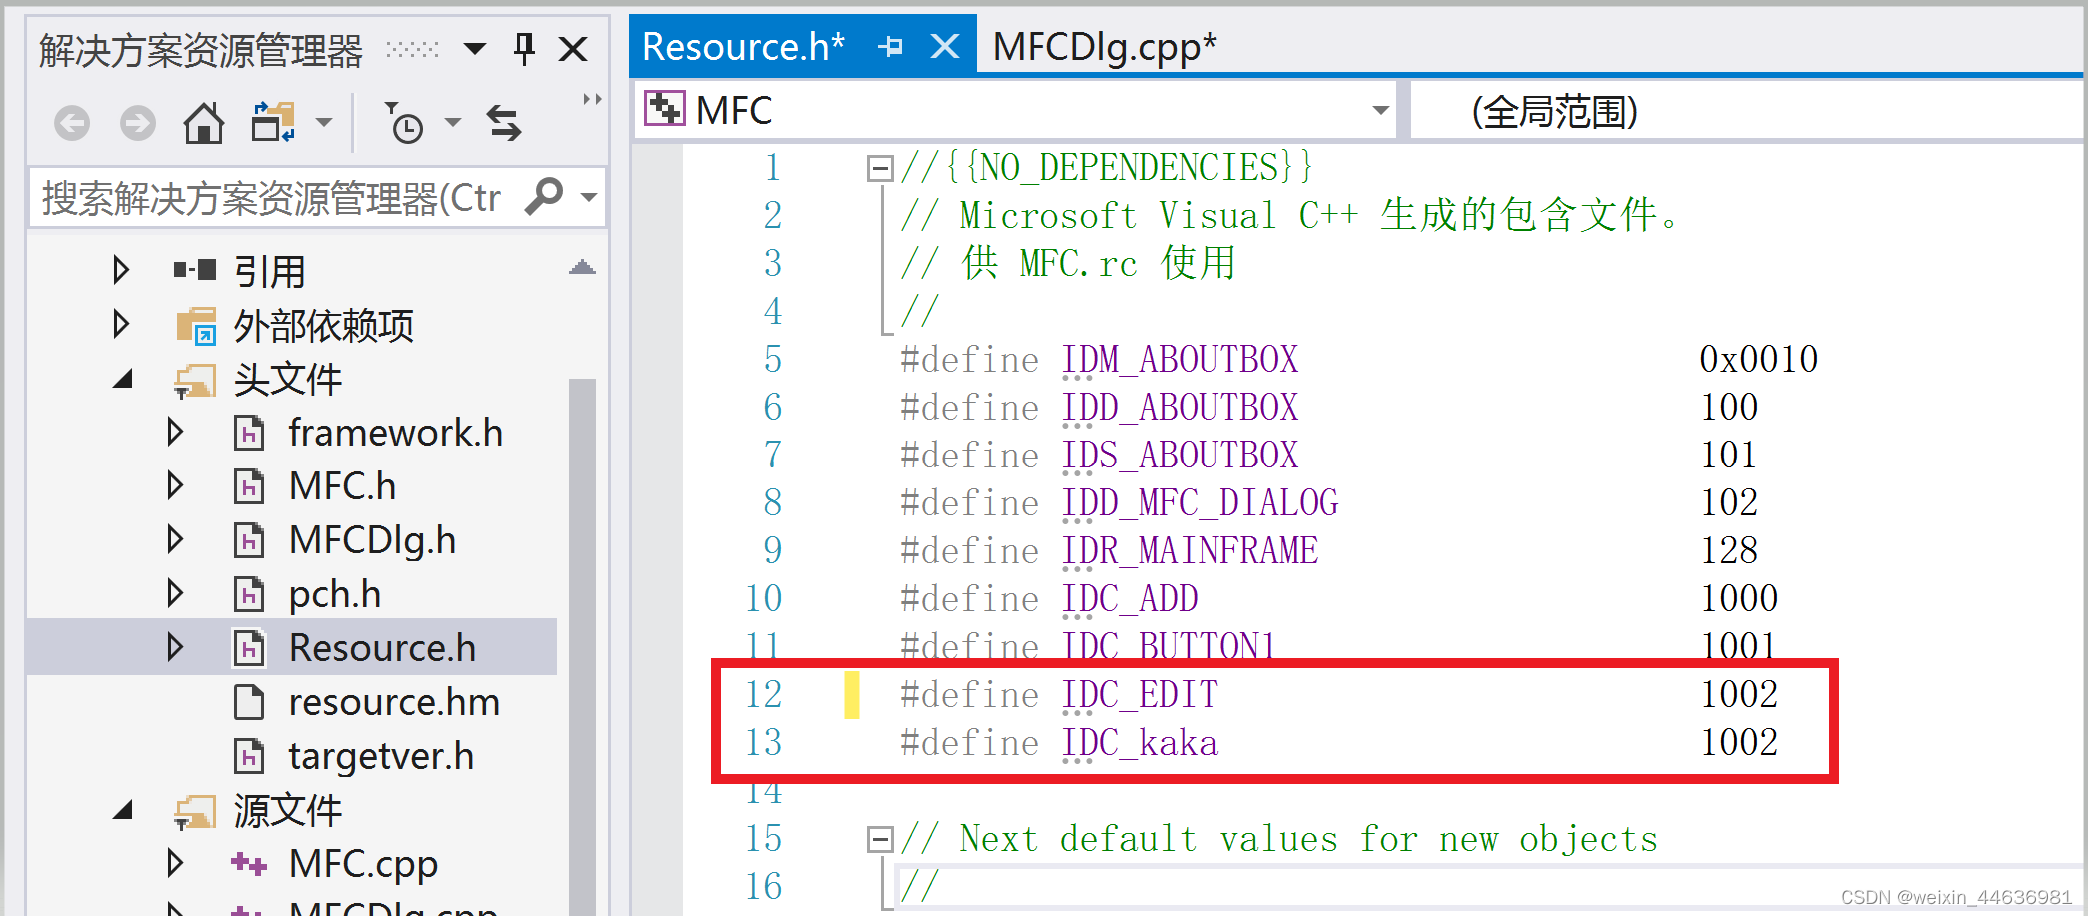
Task: Click the forward navigation arrow in Solution Explorer
Action: pos(137,122)
